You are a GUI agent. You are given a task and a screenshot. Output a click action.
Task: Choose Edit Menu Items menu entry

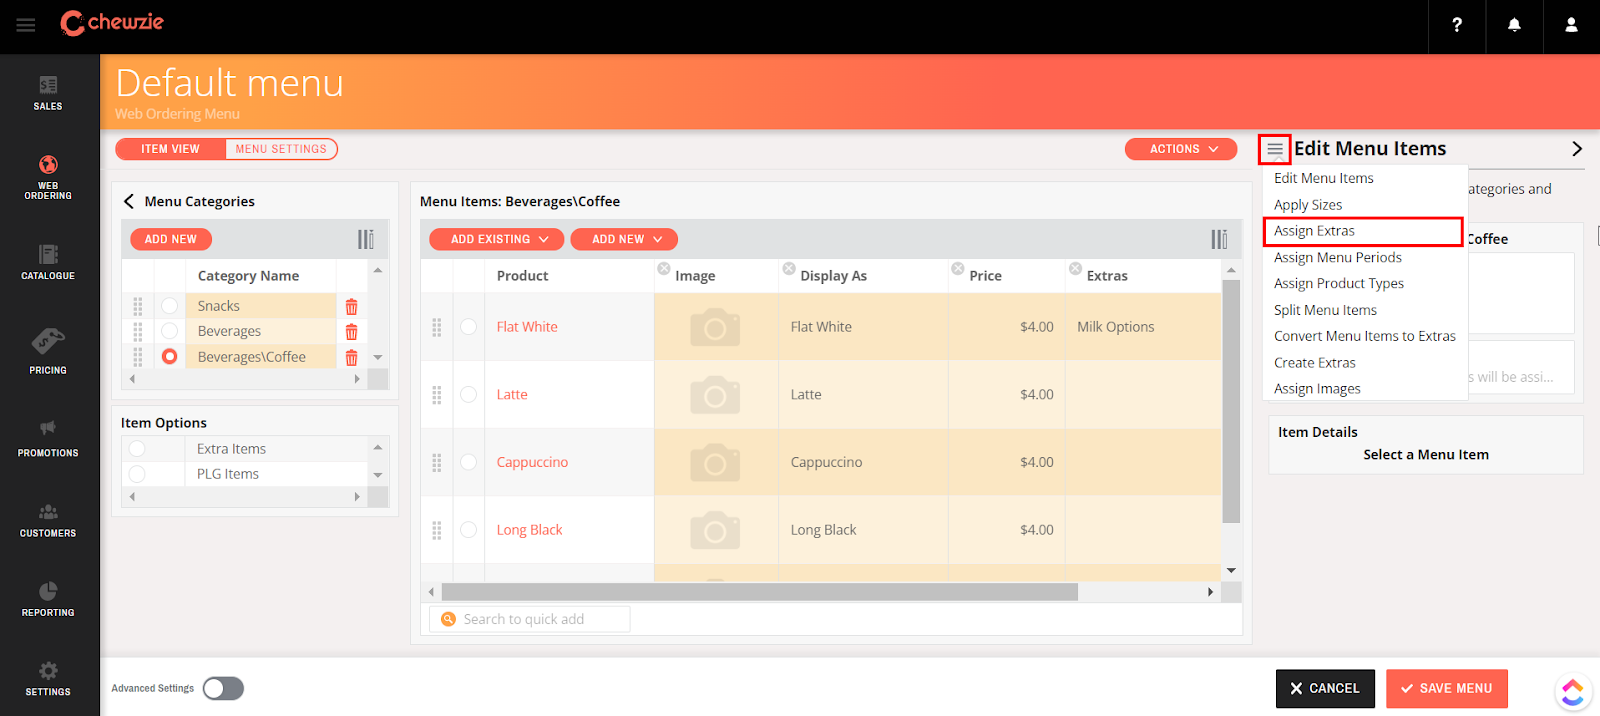click(x=1324, y=178)
